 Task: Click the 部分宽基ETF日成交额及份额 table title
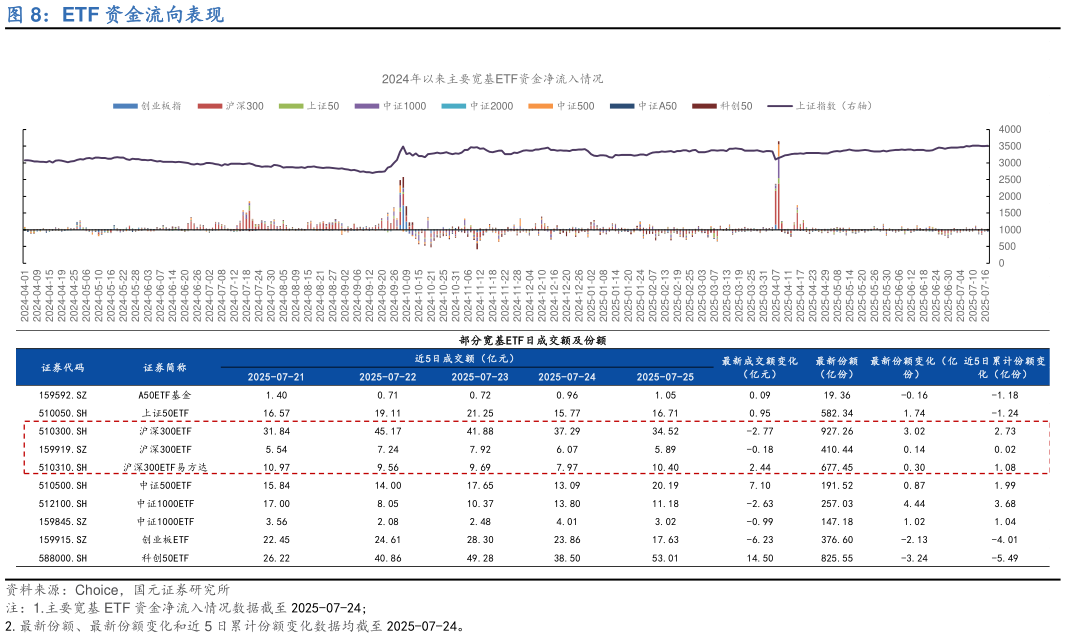click(x=533, y=339)
